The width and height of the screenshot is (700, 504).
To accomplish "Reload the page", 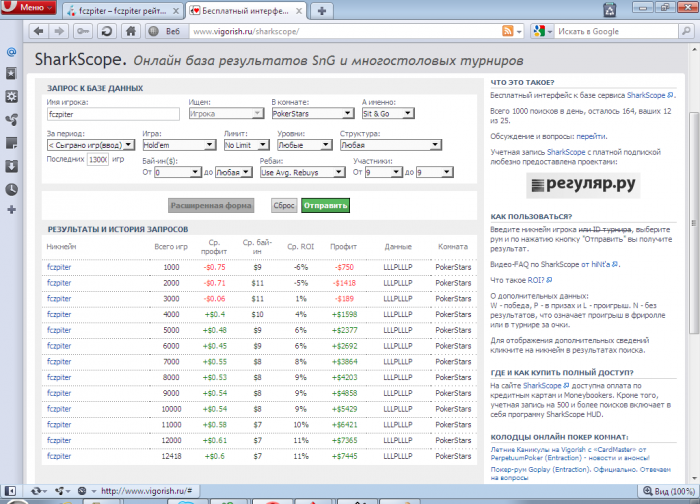I will [107, 31].
